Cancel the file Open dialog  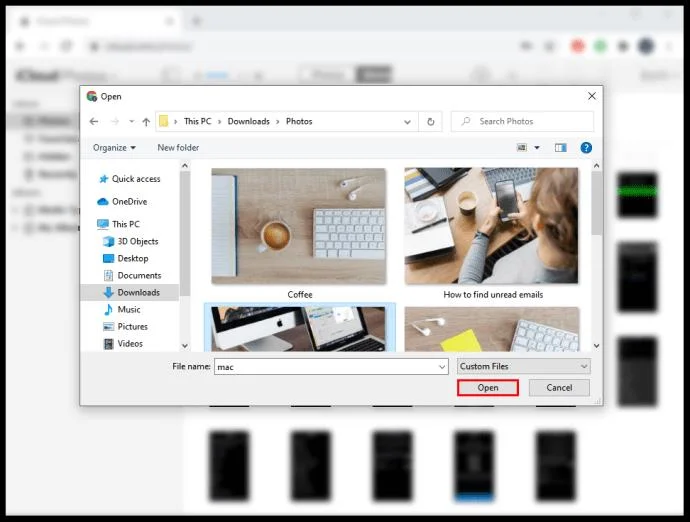click(x=559, y=388)
